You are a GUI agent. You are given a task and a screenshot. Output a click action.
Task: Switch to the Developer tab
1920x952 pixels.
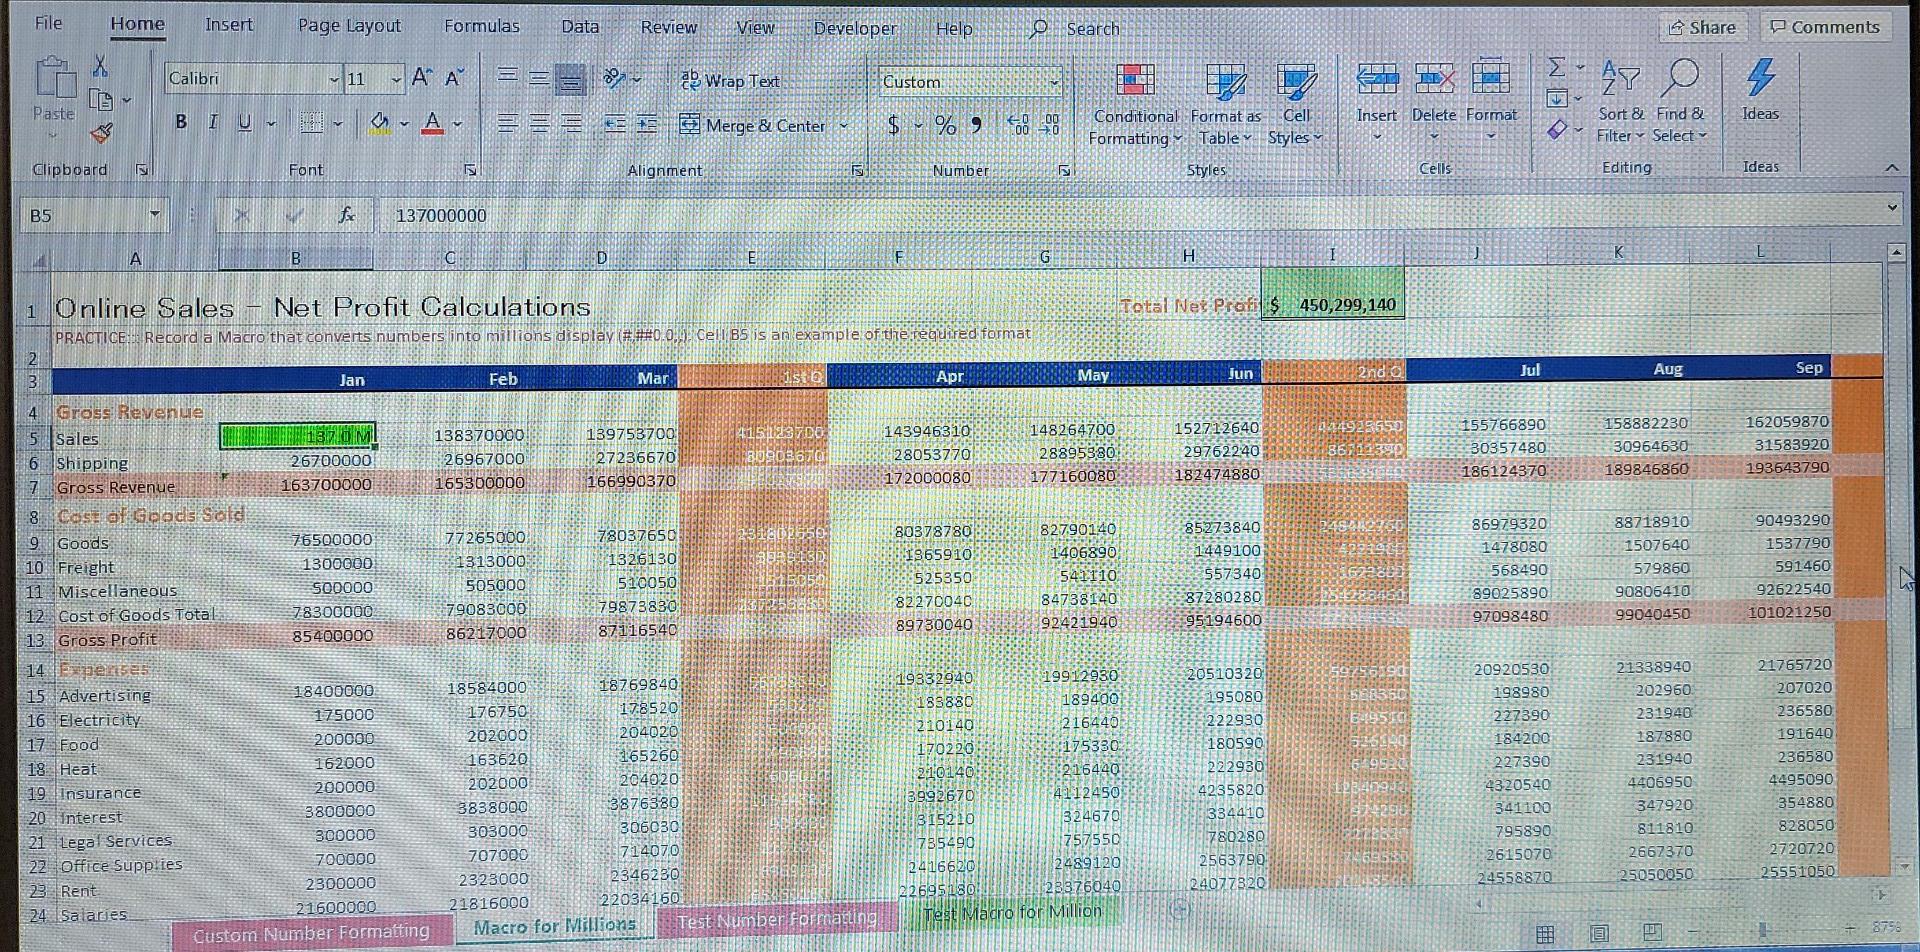click(855, 28)
